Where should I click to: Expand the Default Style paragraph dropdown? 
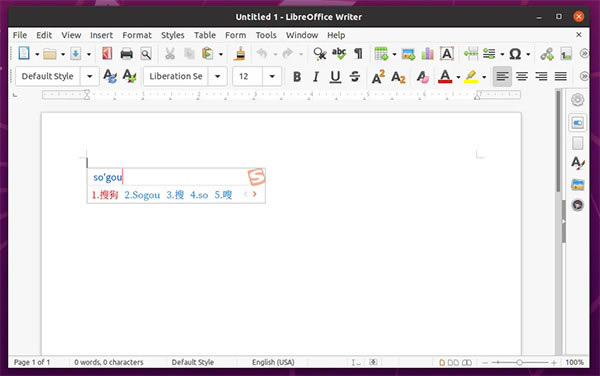pyautogui.click(x=89, y=77)
